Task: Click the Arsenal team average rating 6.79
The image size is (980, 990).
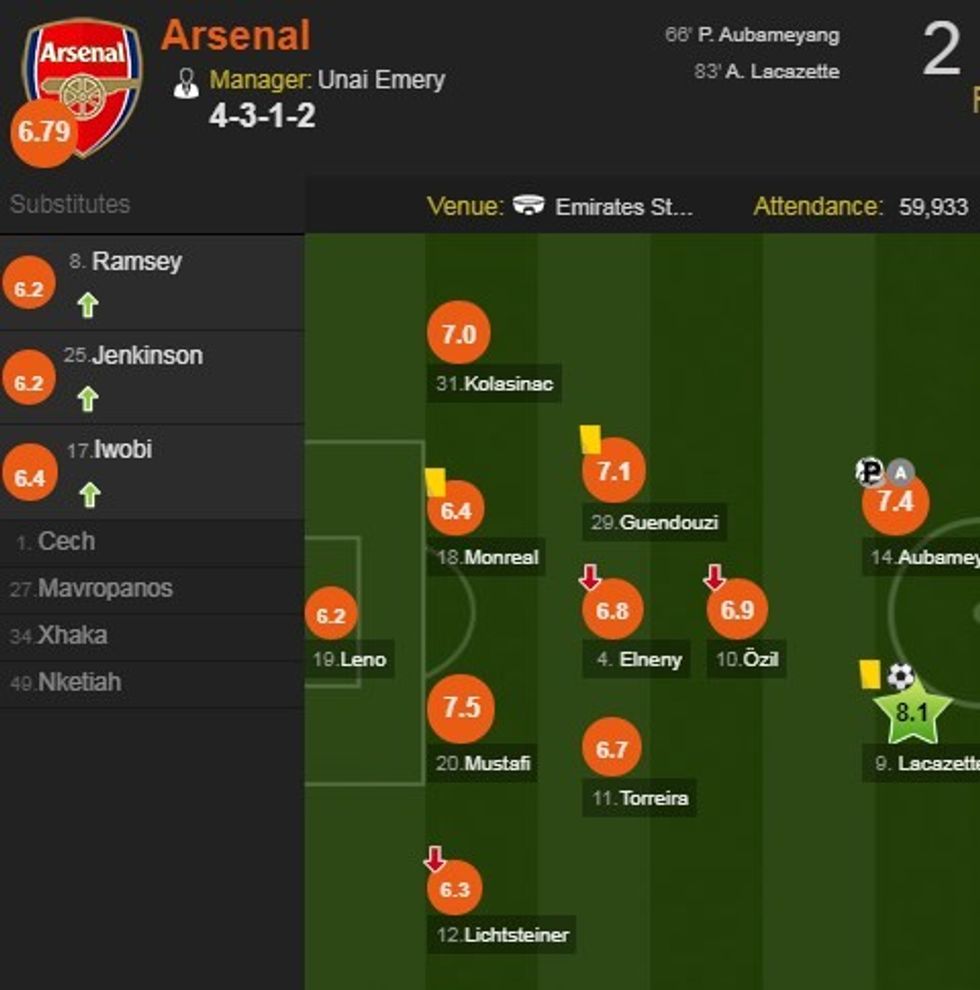Action: tap(43, 132)
